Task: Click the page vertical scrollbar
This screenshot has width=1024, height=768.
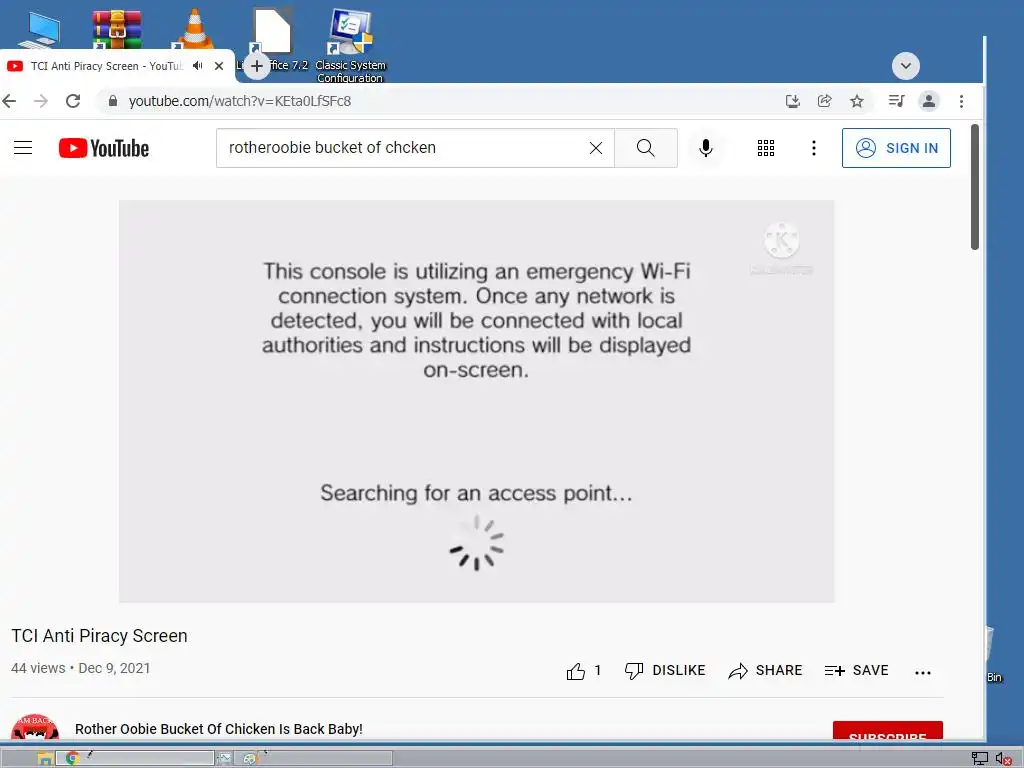Action: click(974, 187)
